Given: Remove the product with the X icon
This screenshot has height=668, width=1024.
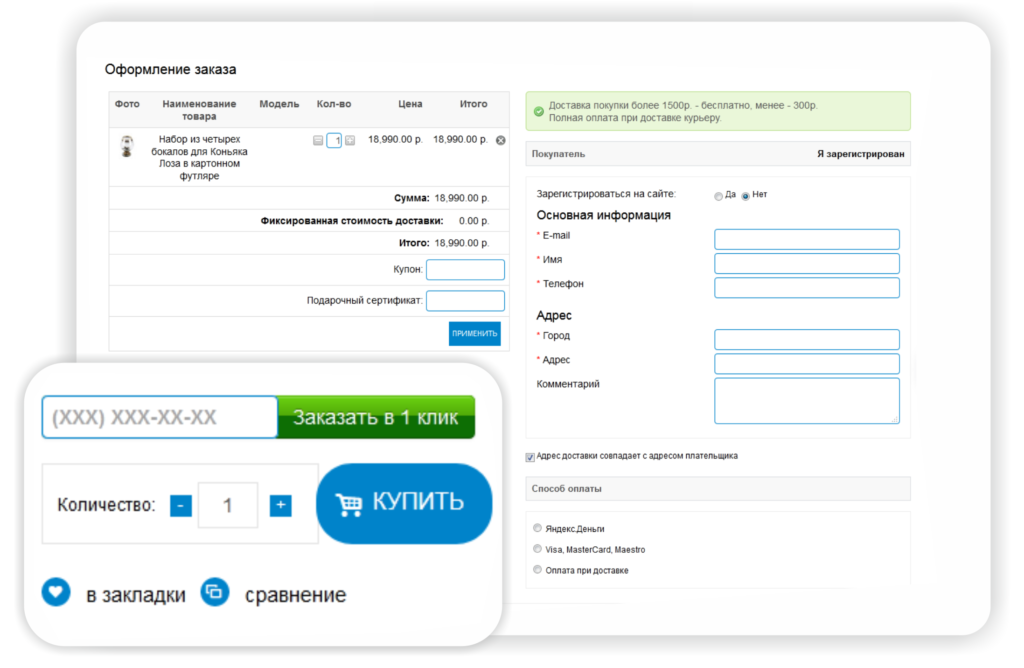Looking at the screenshot, I should click(501, 141).
